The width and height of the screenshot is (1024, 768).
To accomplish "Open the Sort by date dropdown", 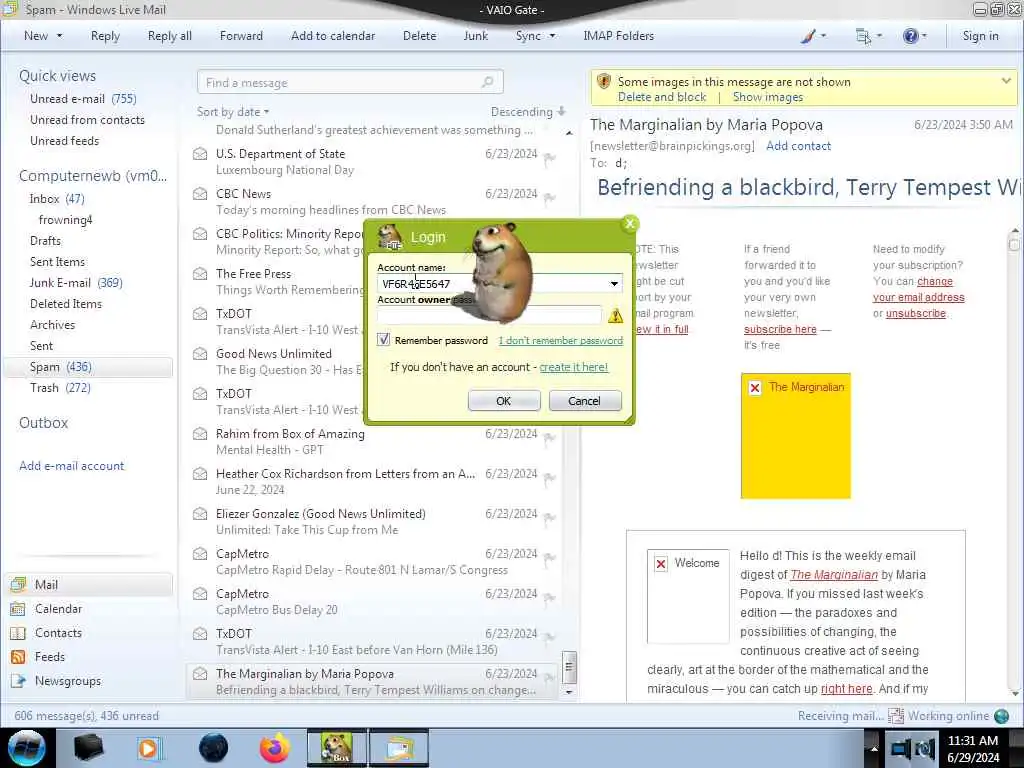I will click(x=233, y=112).
